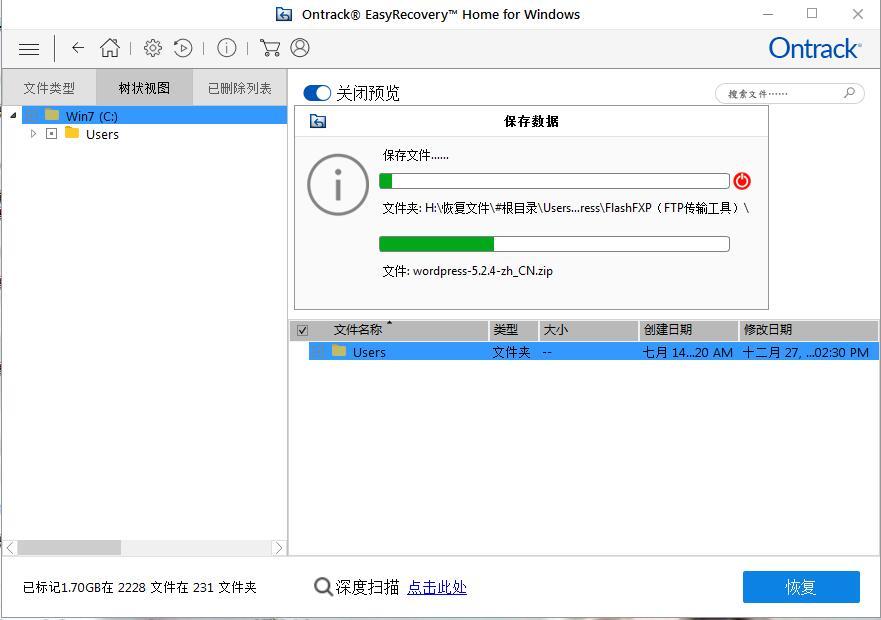Sort by 类型 column header
This screenshot has height=620, width=881.
click(514, 330)
